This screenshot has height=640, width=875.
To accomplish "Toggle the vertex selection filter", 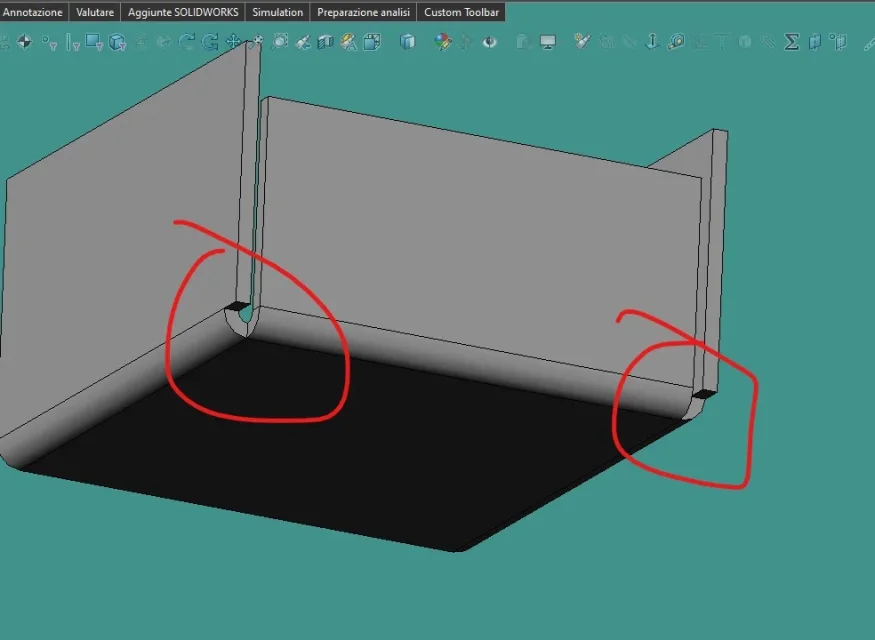I will (50, 43).
